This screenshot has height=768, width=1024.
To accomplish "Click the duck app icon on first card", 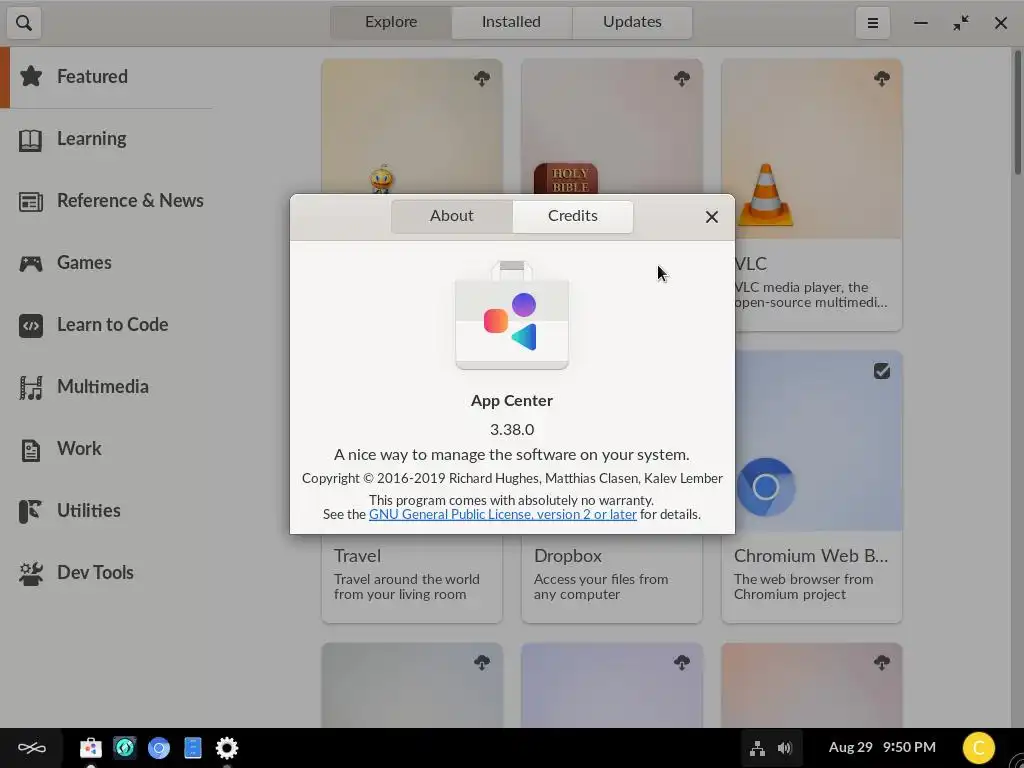I will [381, 178].
